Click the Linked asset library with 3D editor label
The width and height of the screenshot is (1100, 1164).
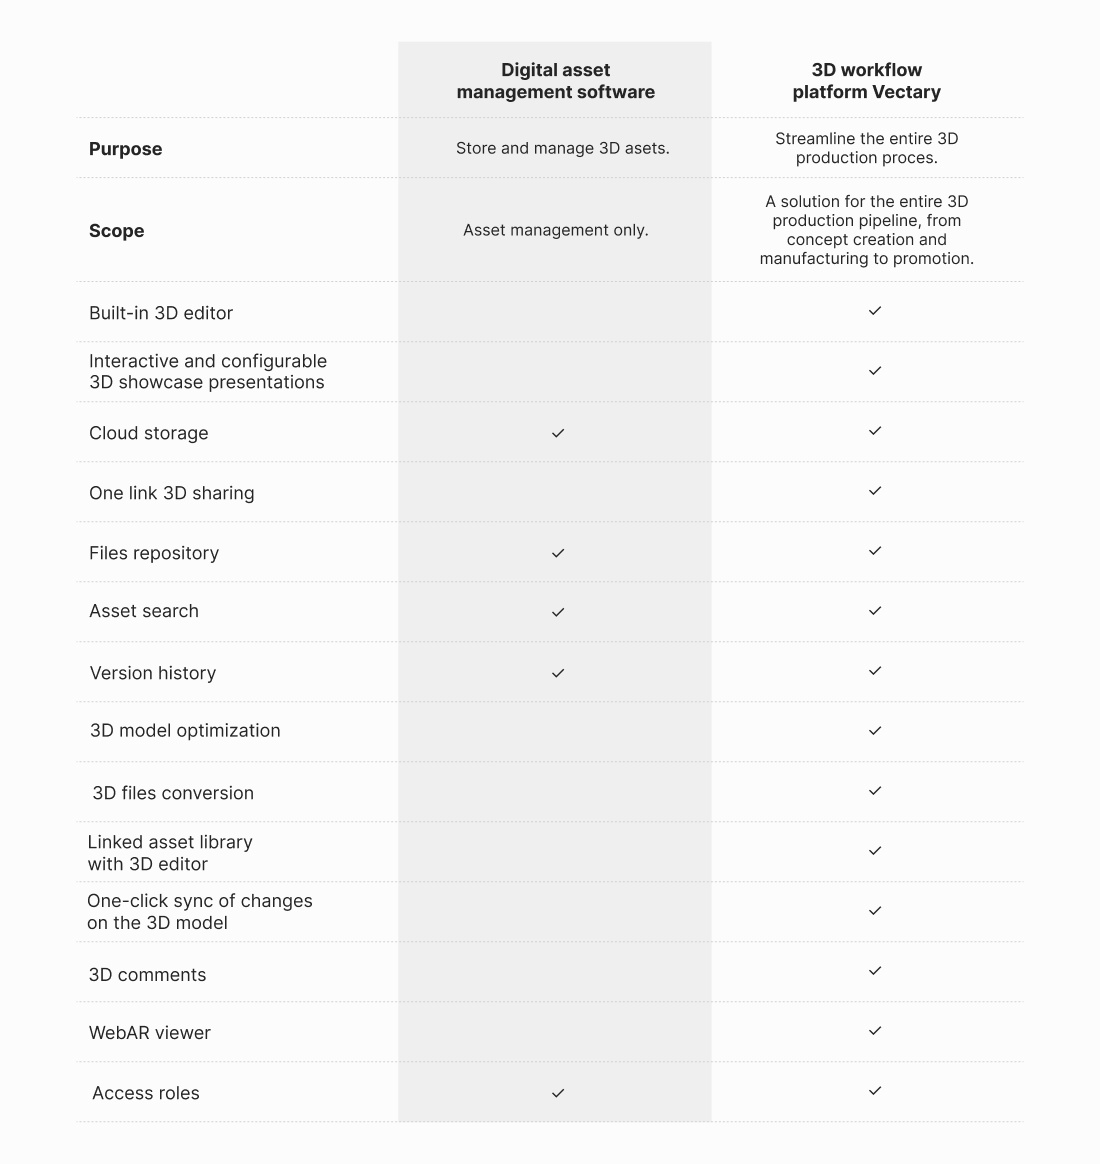pos(170,853)
